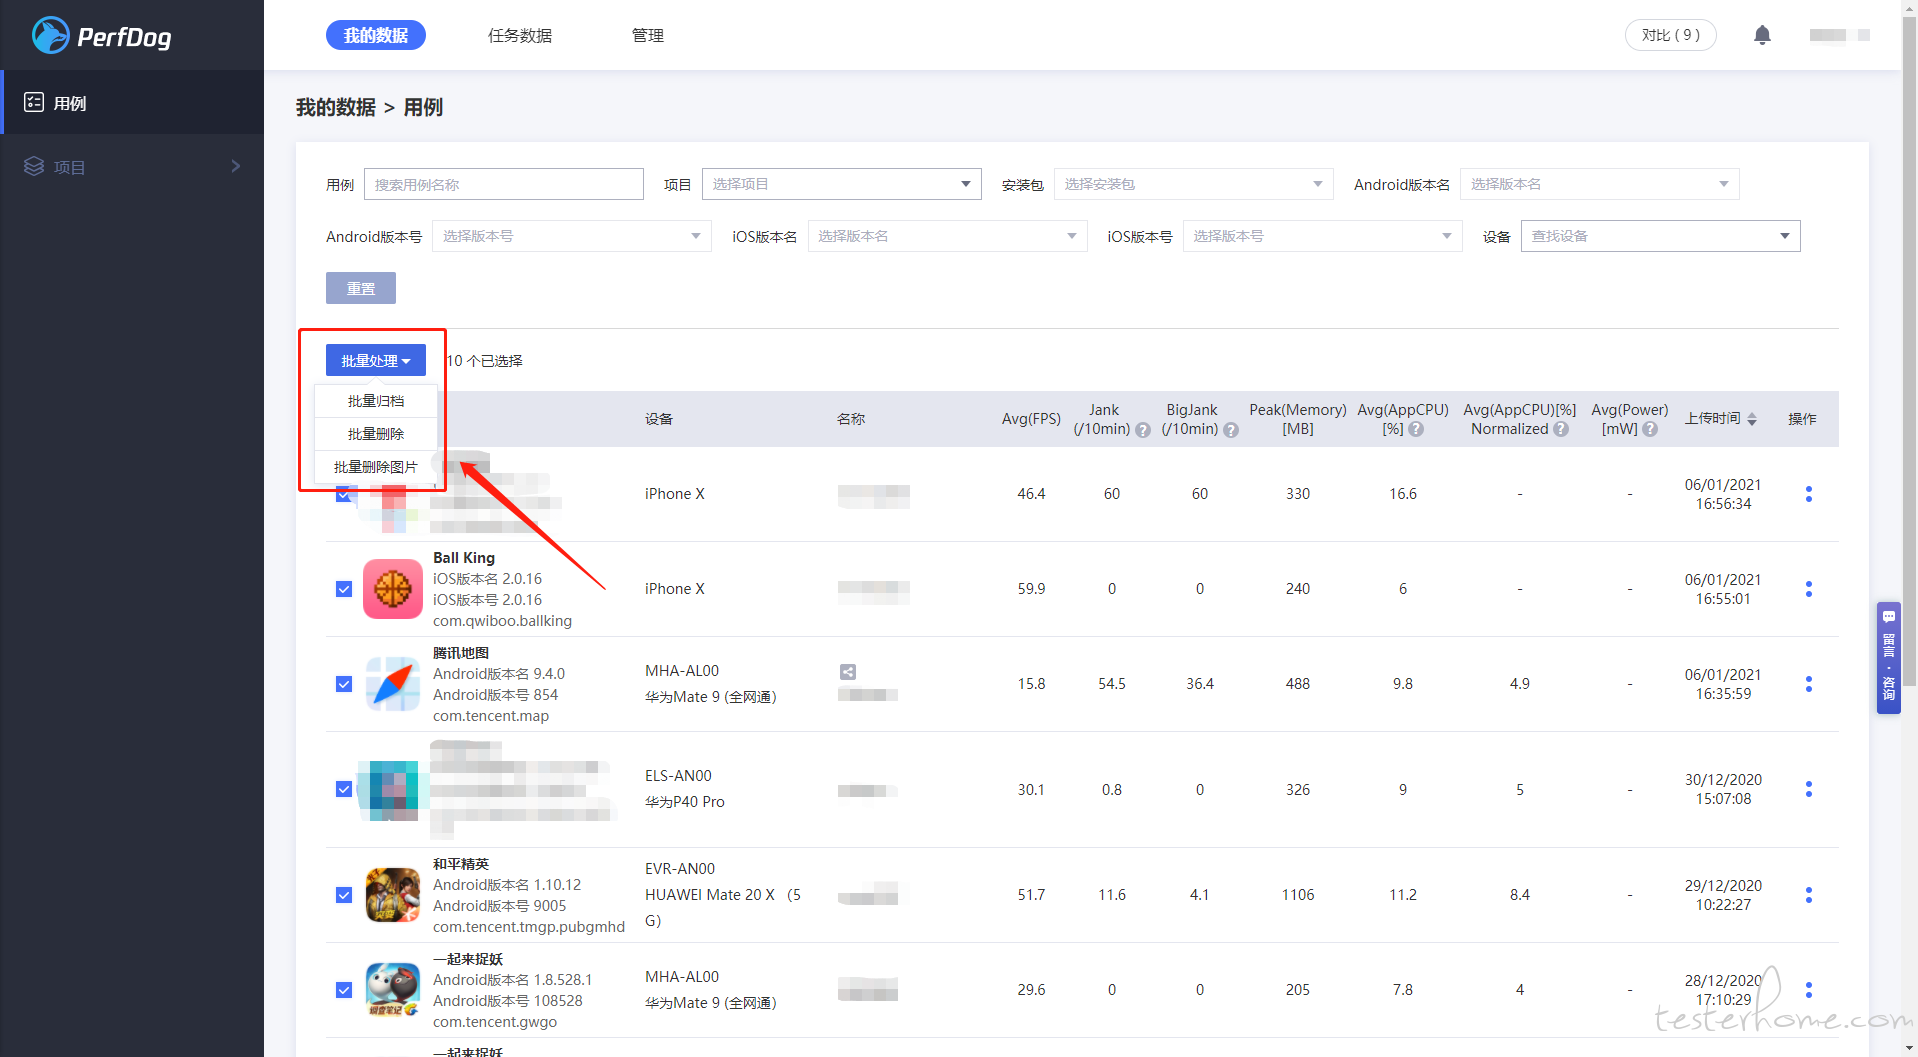Screen dimensions: 1918x1057
Task: Open the 选择项目 project dropdown
Action: [841, 184]
